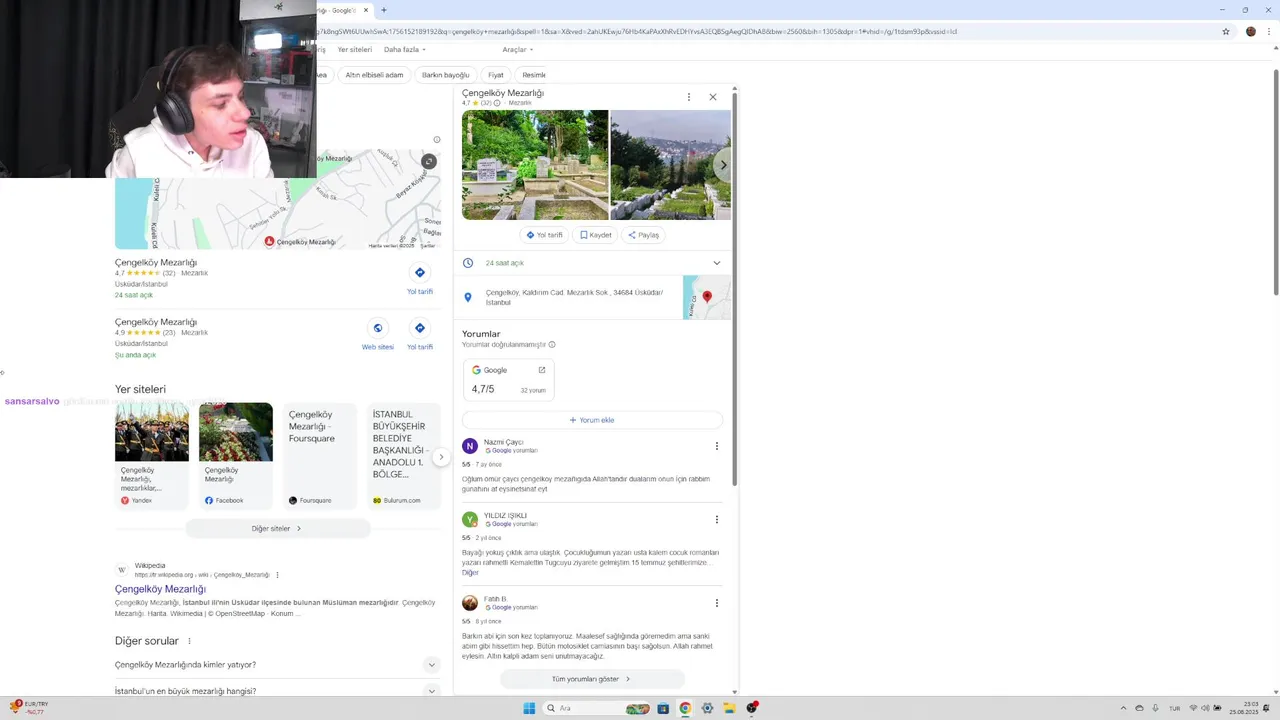Open the Daha fazla search menu

404,49
